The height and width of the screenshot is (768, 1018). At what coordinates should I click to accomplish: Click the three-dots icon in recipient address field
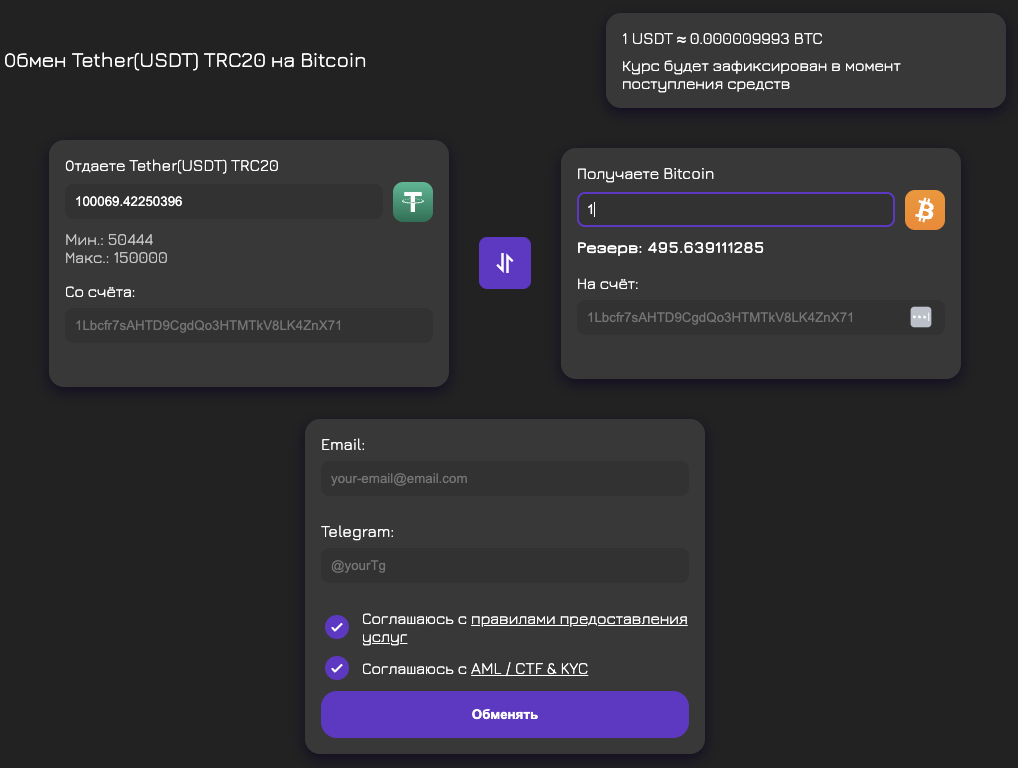coord(921,317)
